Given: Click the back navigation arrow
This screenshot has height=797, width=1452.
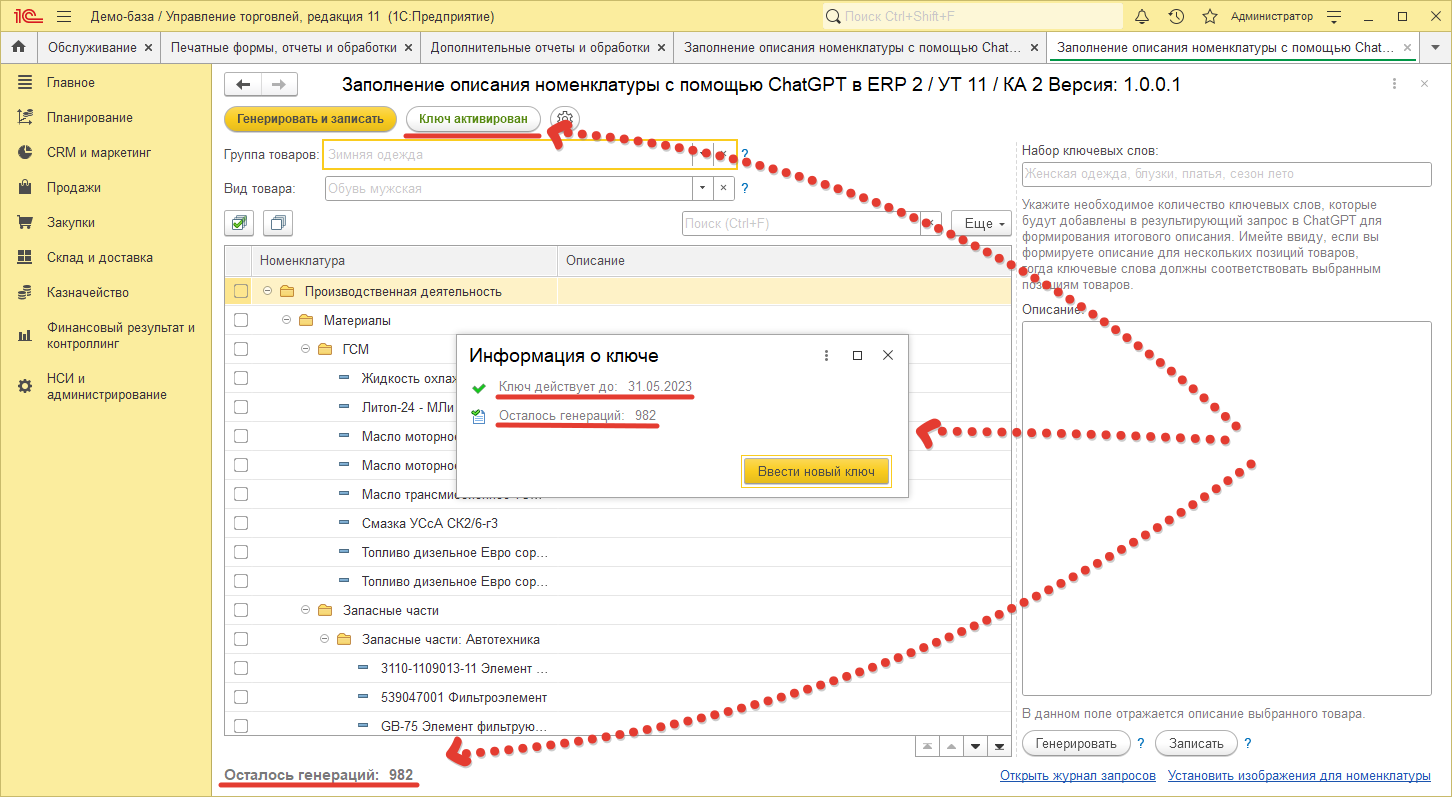Looking at the screenshot, I should [x=243, y=85].
